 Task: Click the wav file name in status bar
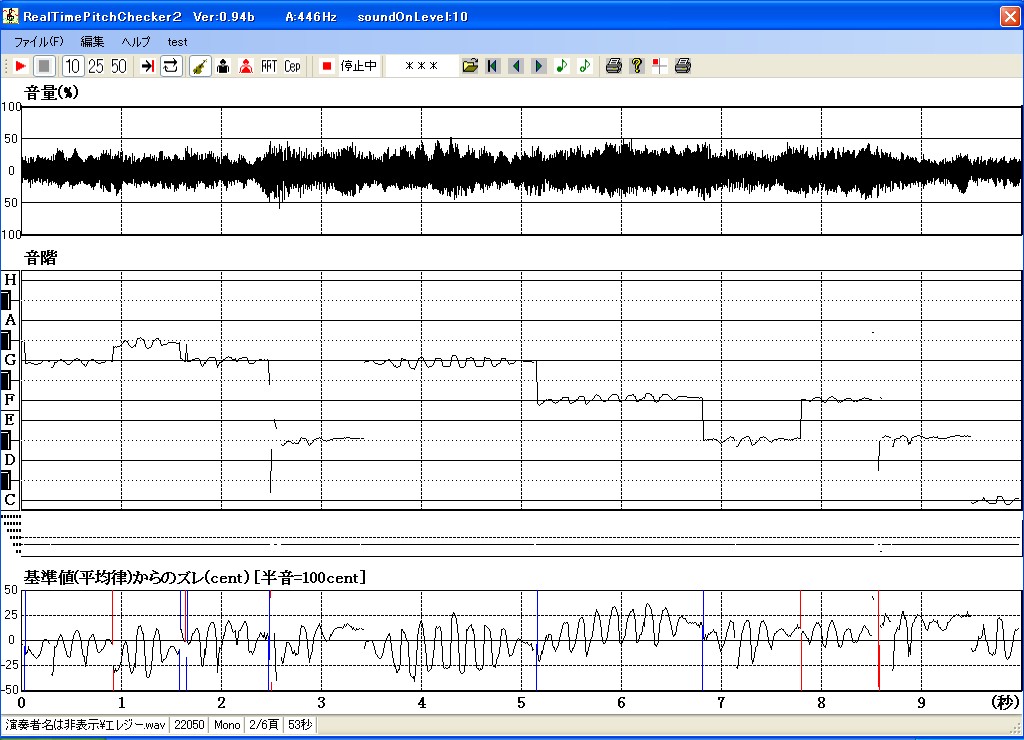86,724
